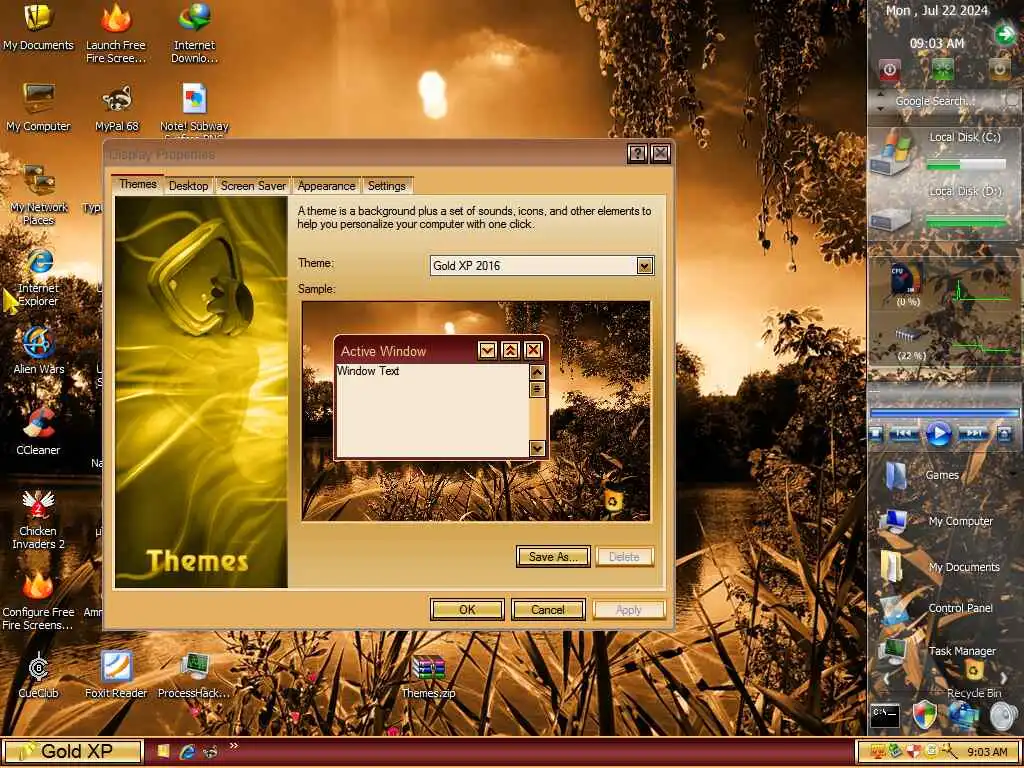Play media in sidebar player

point(938,434)
